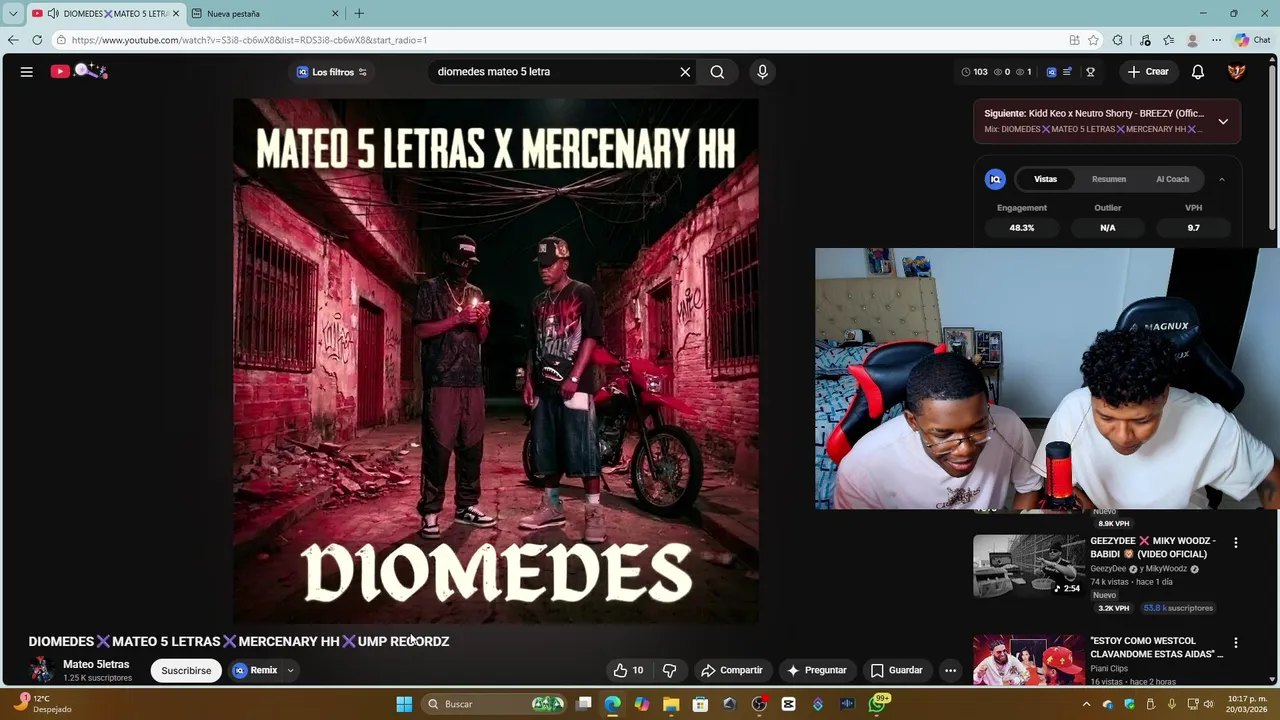Save the video with the Guardar button
Image resolution: width=1280 pixels, height=720 pixels.
(x=896, y=670)
